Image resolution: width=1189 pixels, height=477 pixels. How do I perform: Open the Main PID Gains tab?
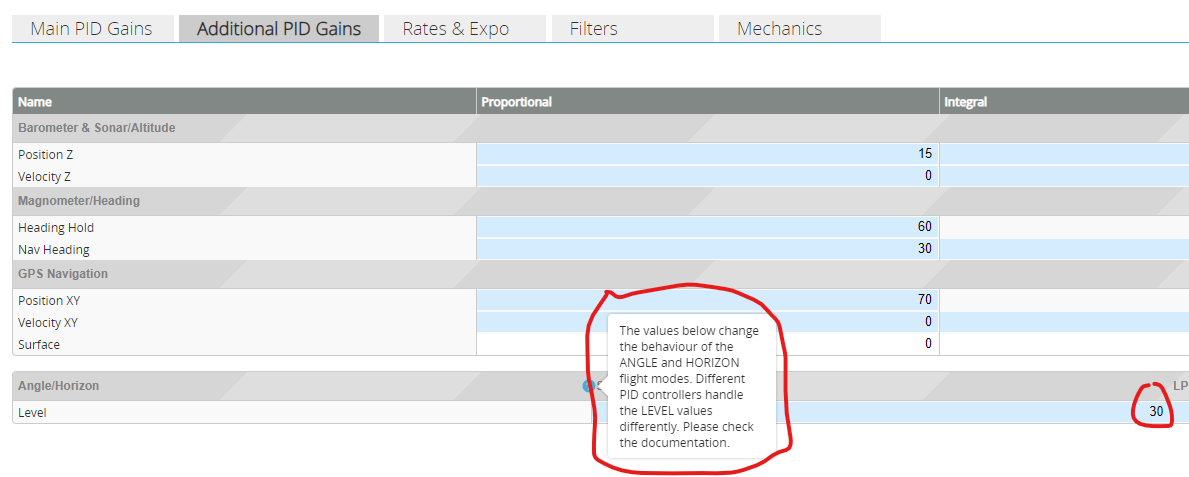click(x=92, y=28)
